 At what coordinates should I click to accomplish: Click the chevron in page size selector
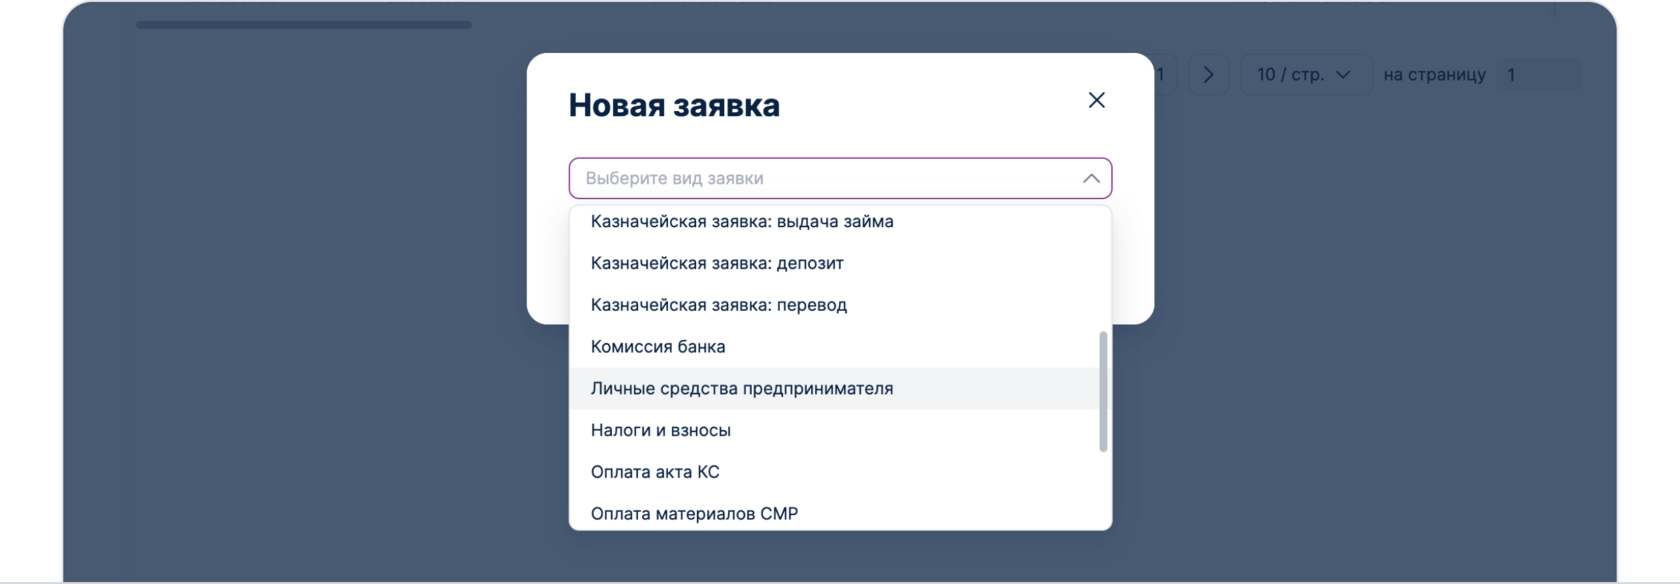[x=1343, y=75]
